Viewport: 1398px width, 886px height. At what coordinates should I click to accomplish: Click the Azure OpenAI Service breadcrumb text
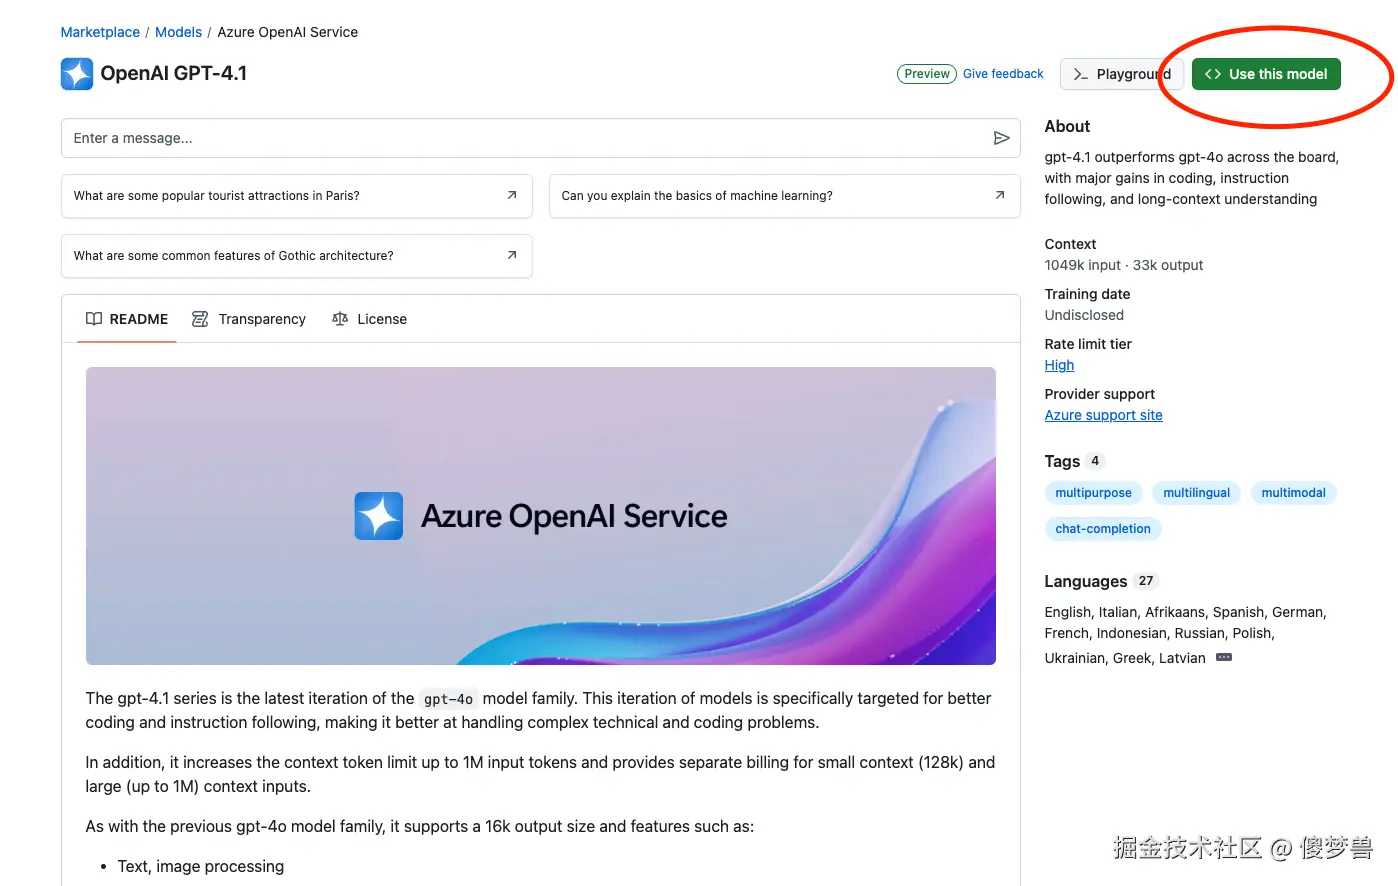(287, 32)
